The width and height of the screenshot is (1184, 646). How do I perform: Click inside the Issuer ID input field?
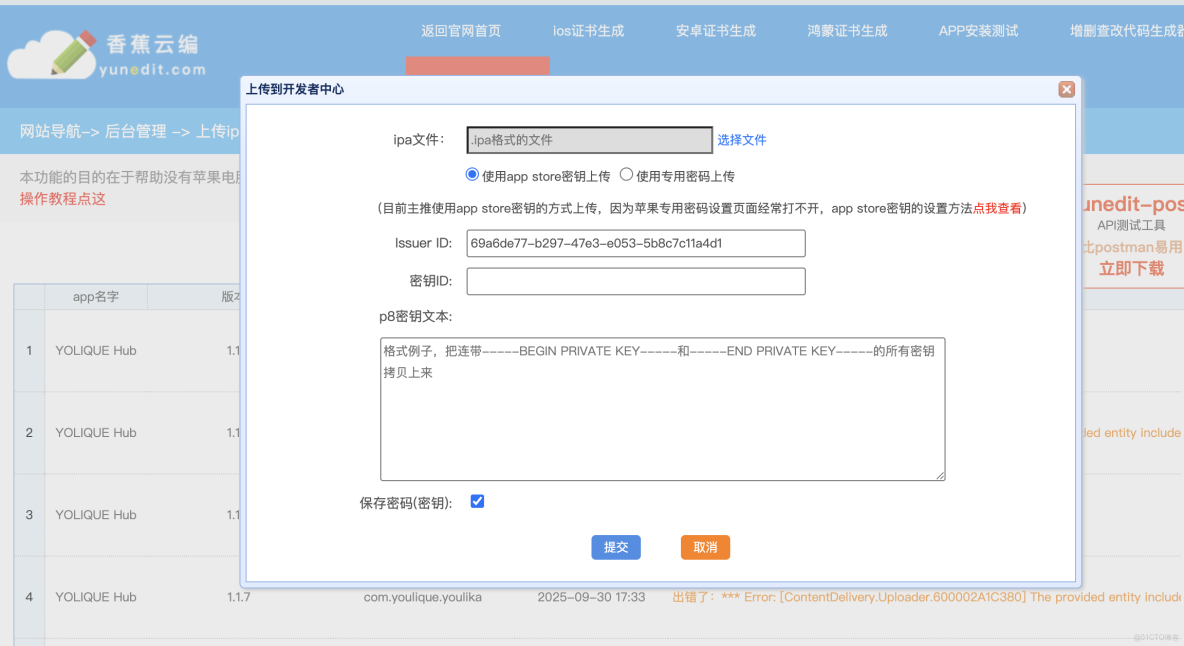(636, 243)
